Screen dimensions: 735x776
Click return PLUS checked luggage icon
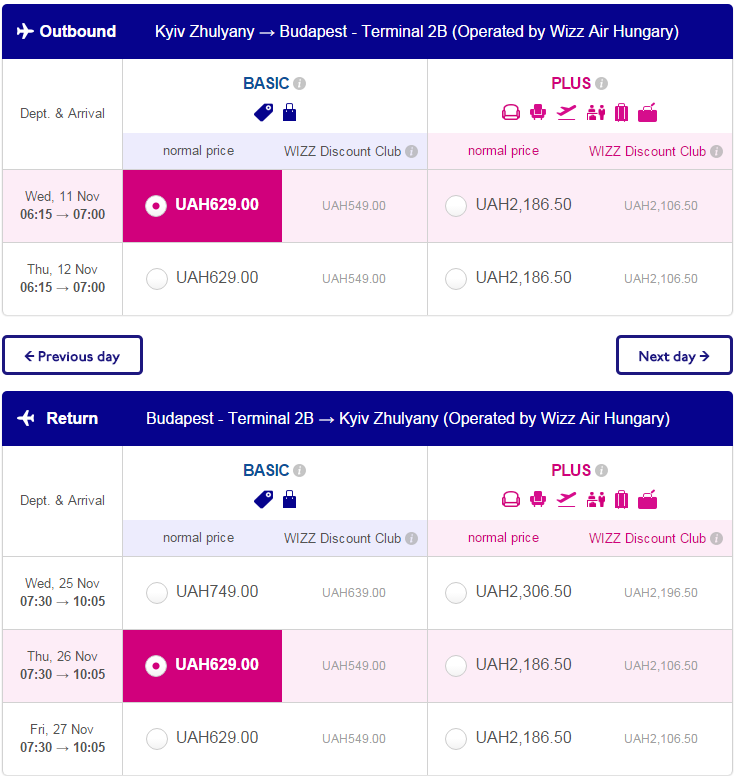coord(622,499)
